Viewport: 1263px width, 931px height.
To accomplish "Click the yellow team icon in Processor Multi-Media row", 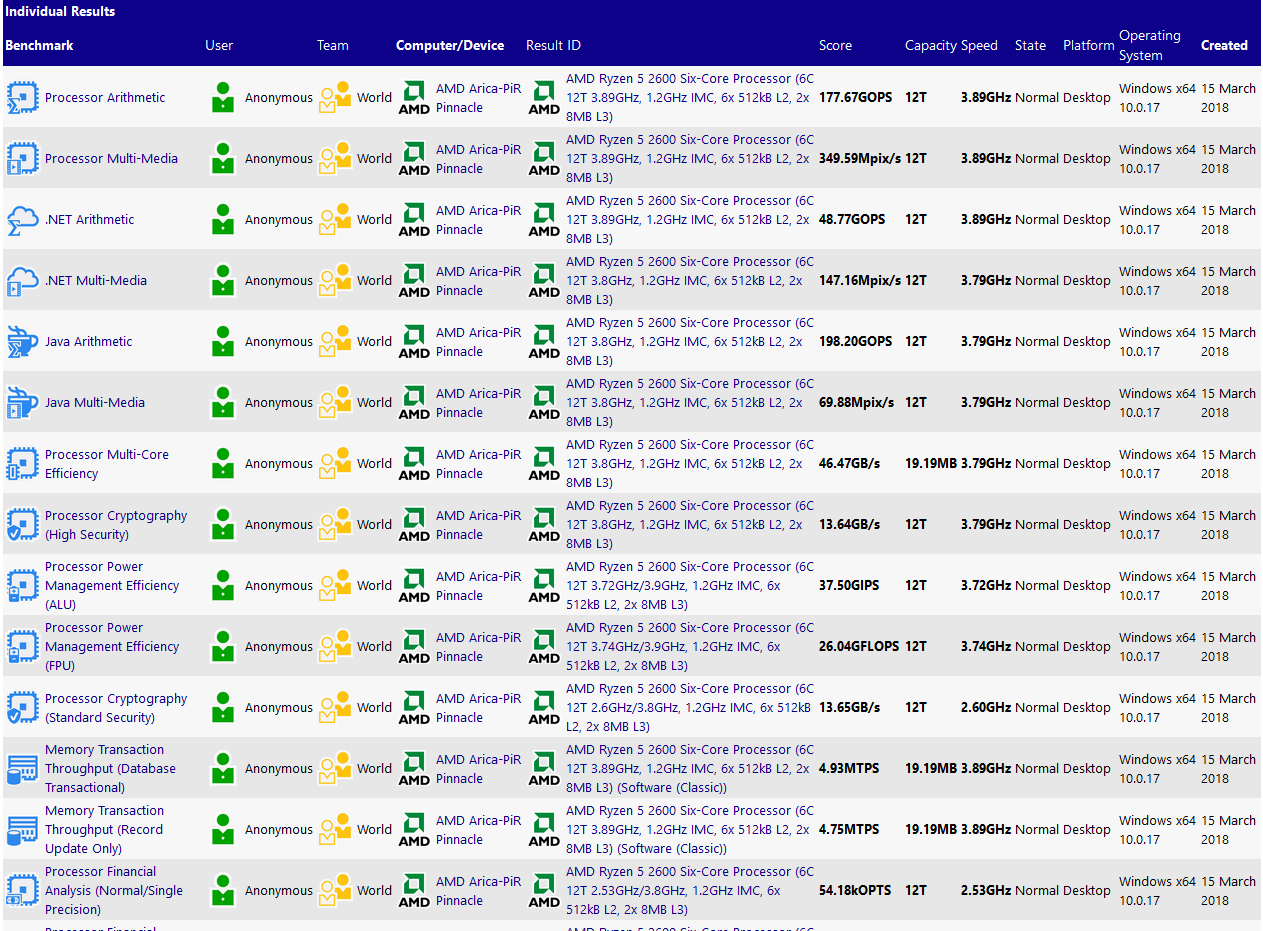I will (335, 159).
